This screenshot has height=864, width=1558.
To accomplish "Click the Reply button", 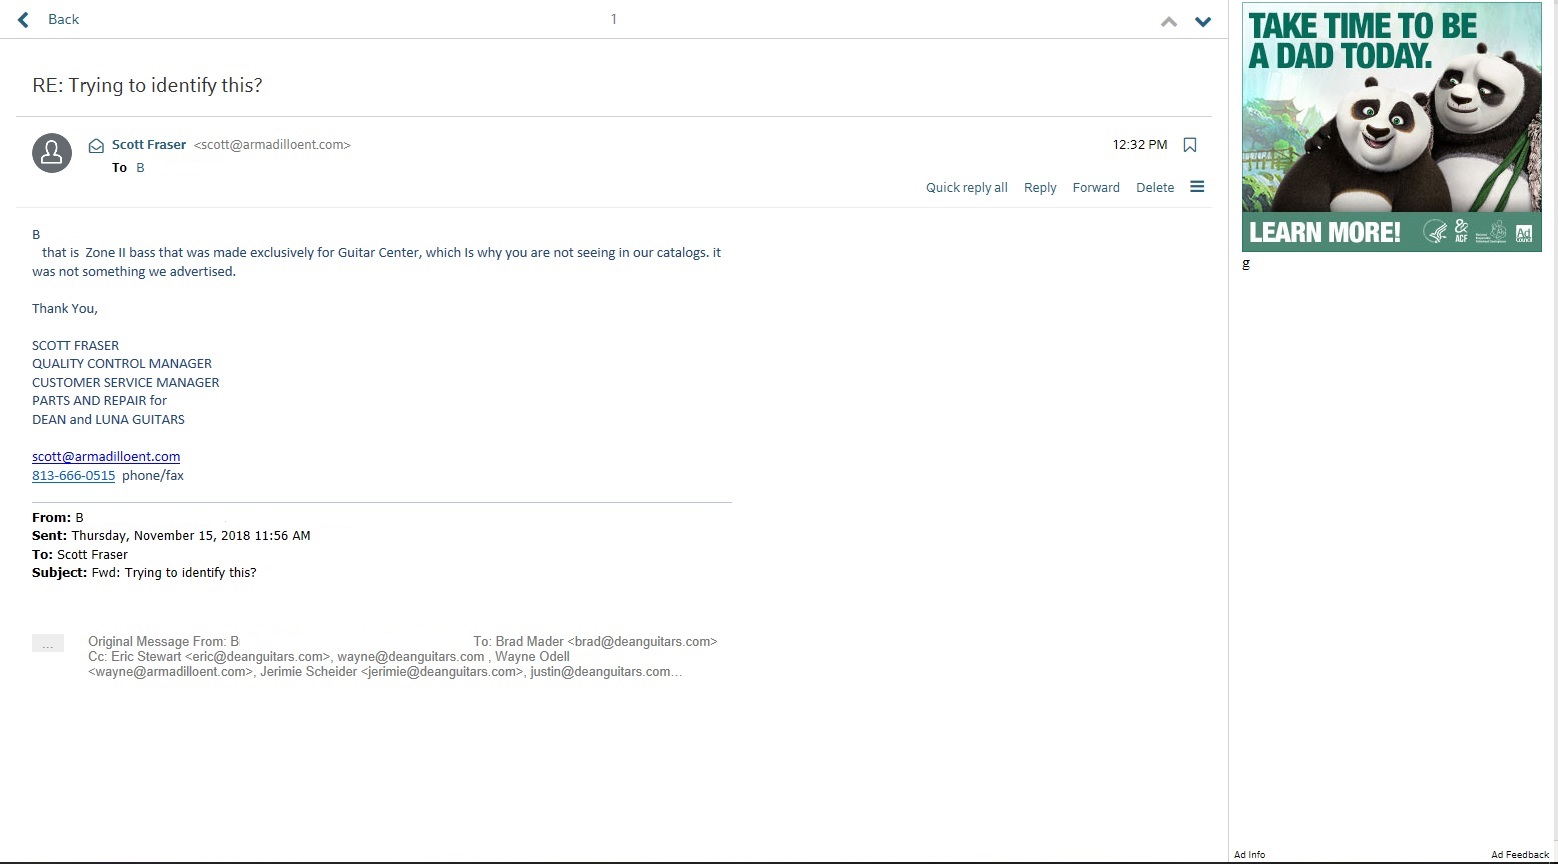I will coord(1040,188).
